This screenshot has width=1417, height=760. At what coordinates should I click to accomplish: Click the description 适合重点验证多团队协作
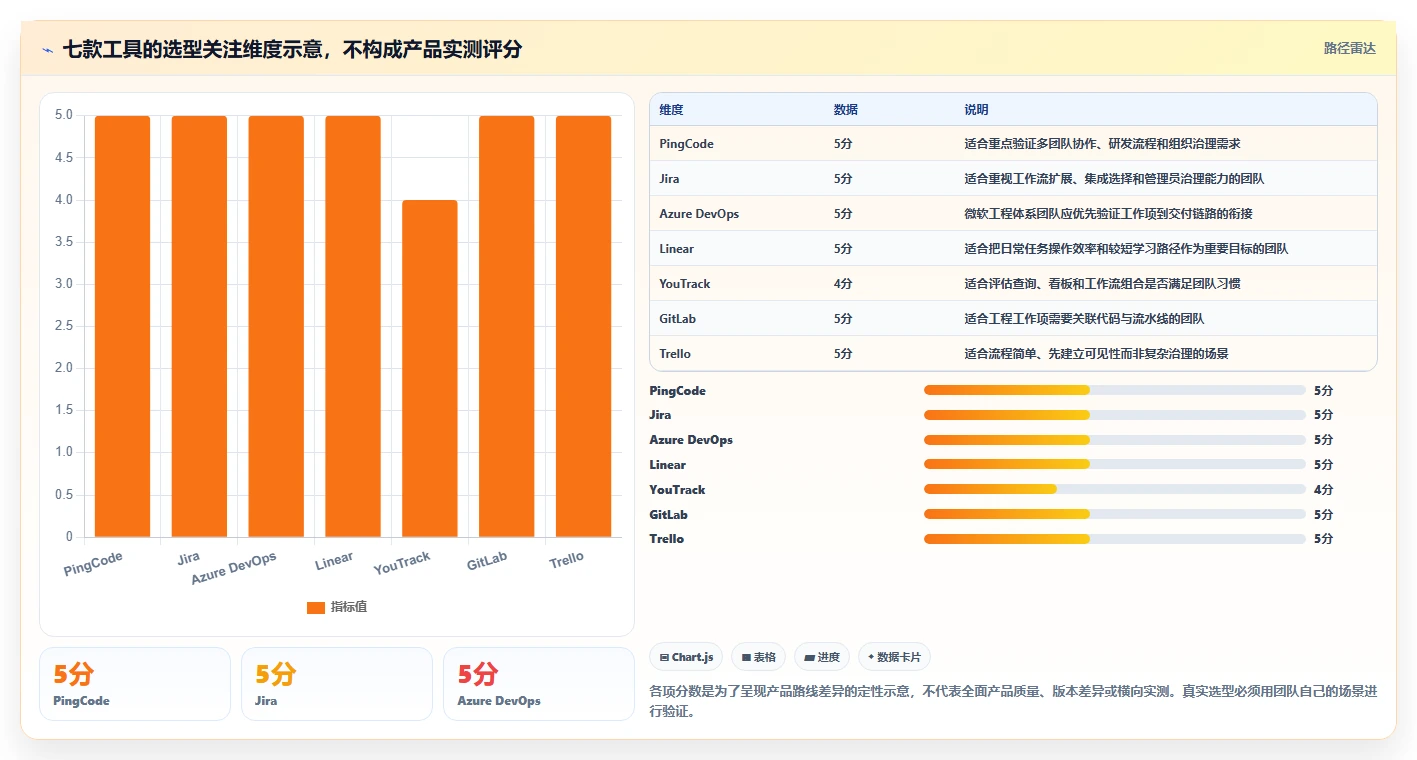[x=1102, y=144]
